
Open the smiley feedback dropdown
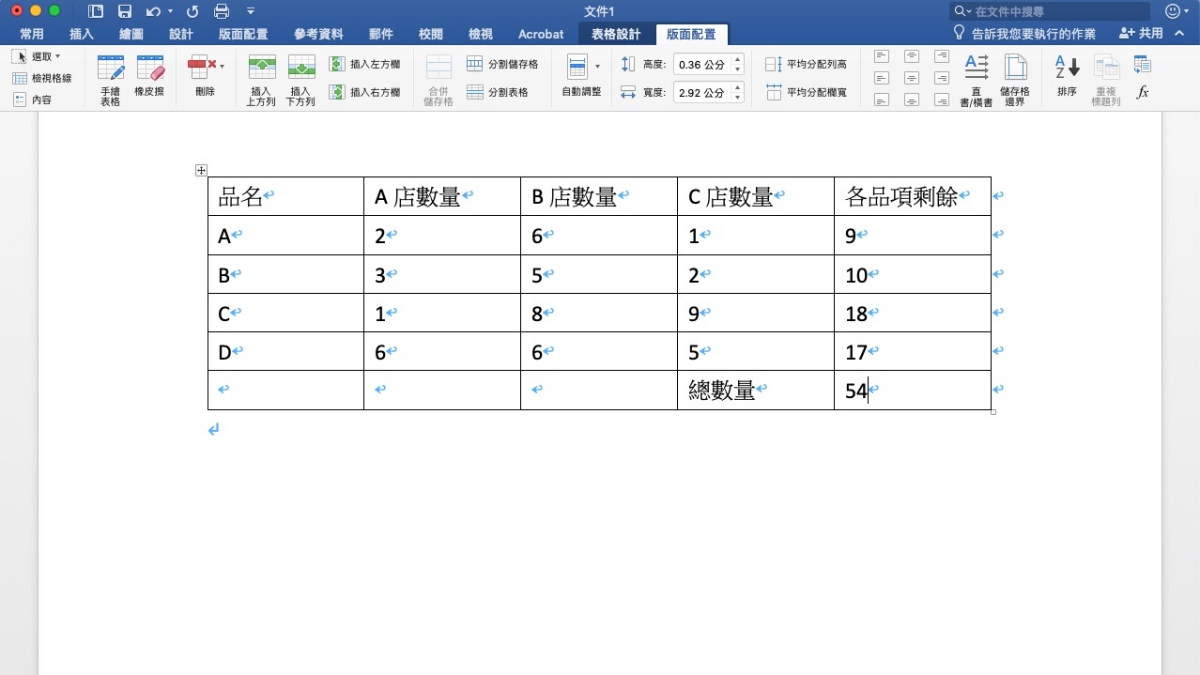(1176, 11)
